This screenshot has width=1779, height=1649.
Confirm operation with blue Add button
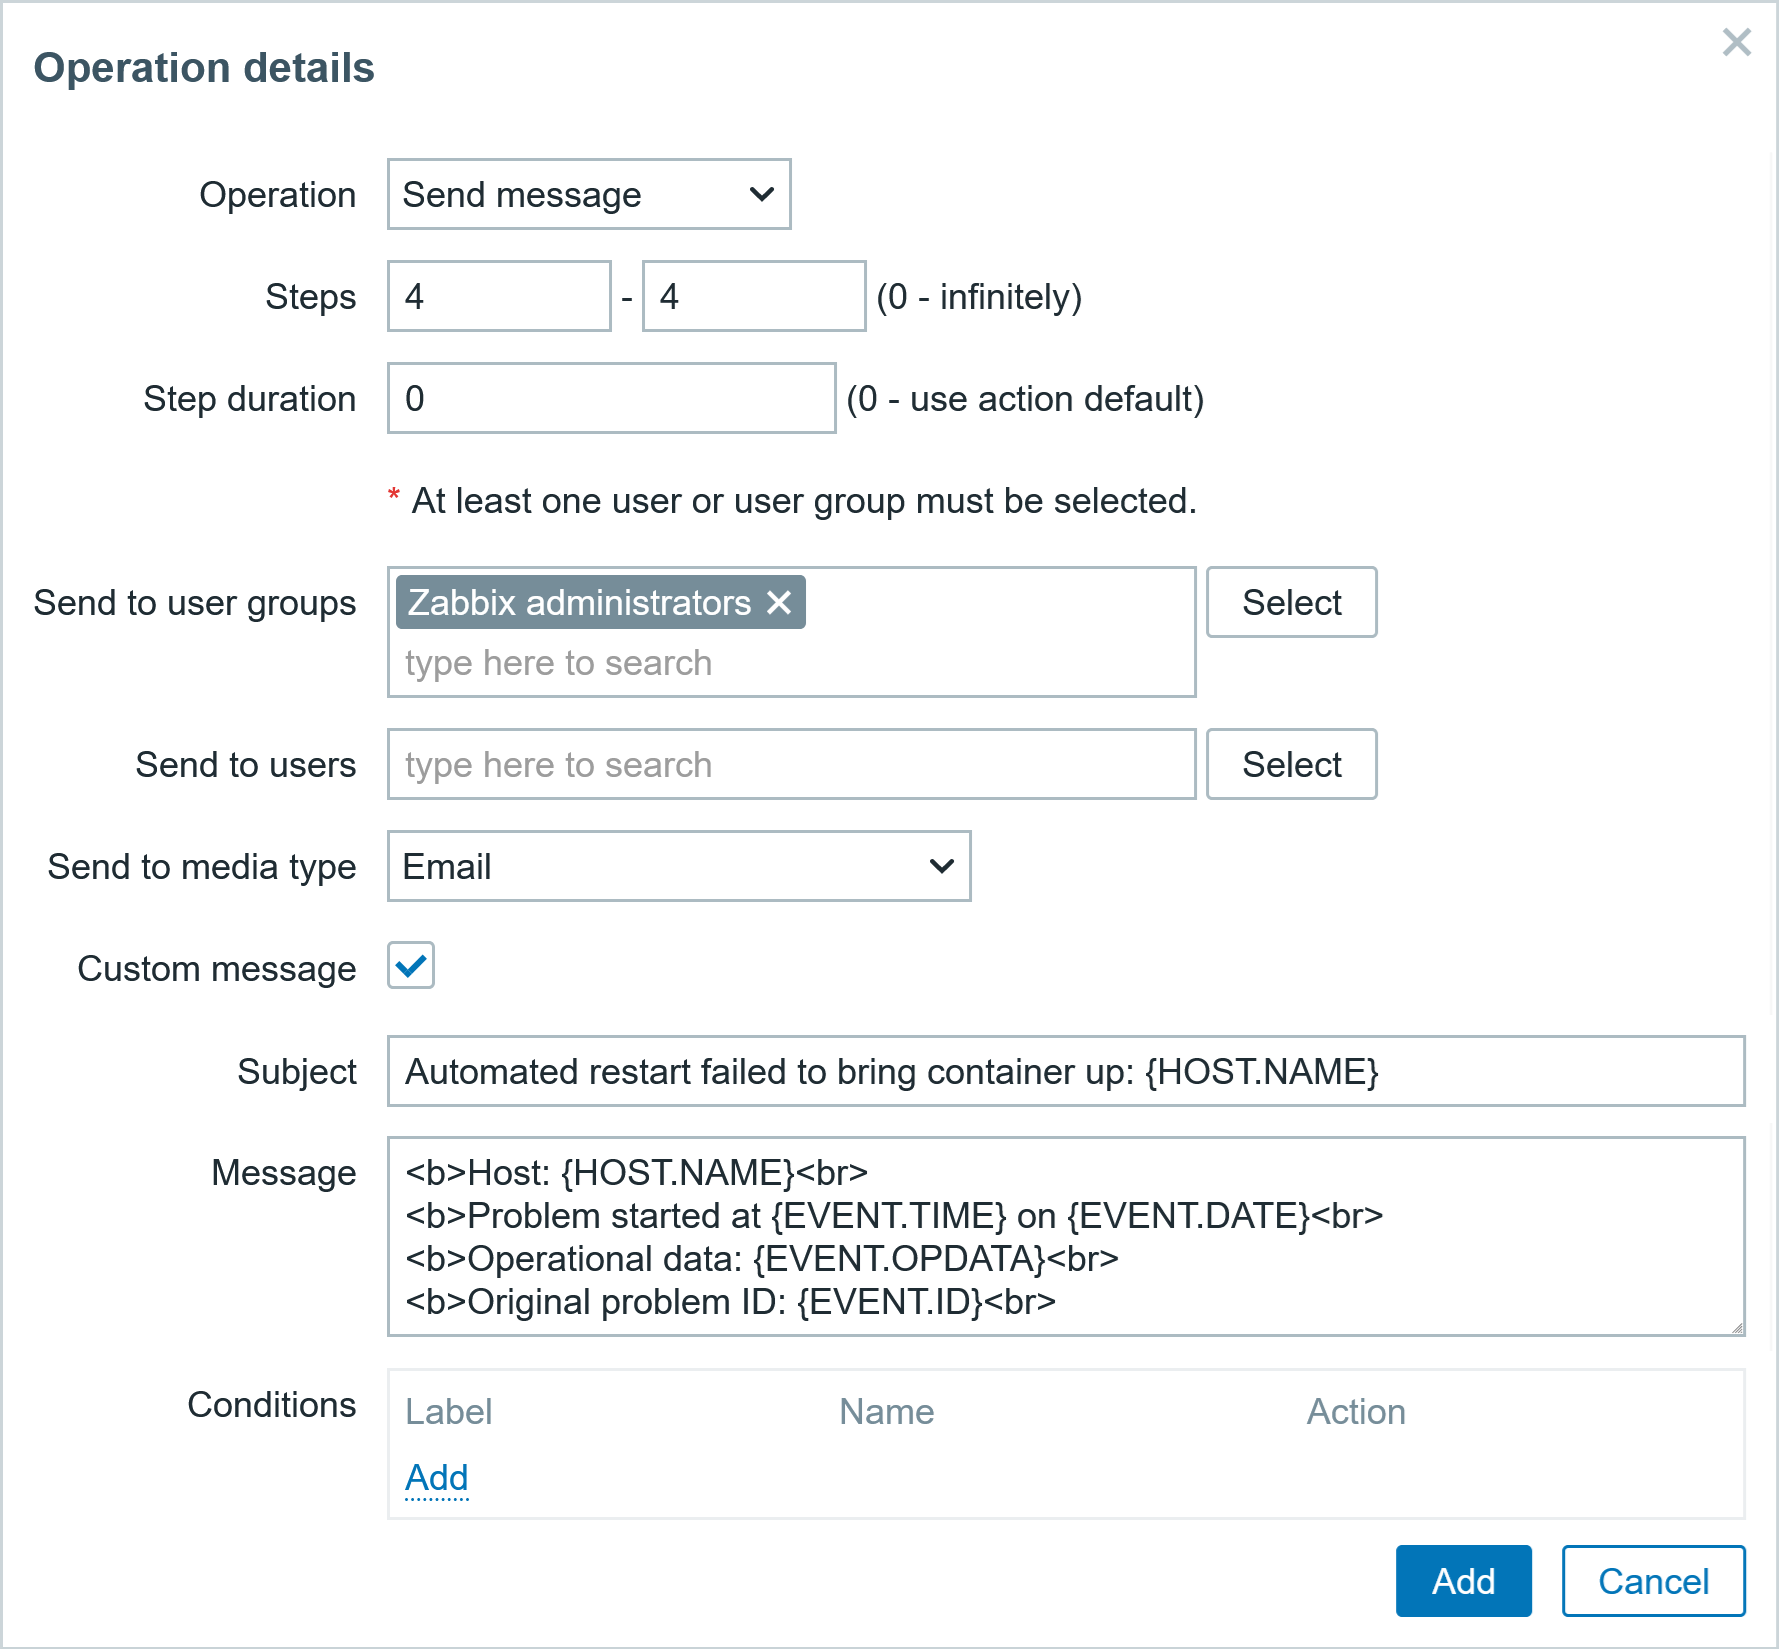point(1463,1581)
